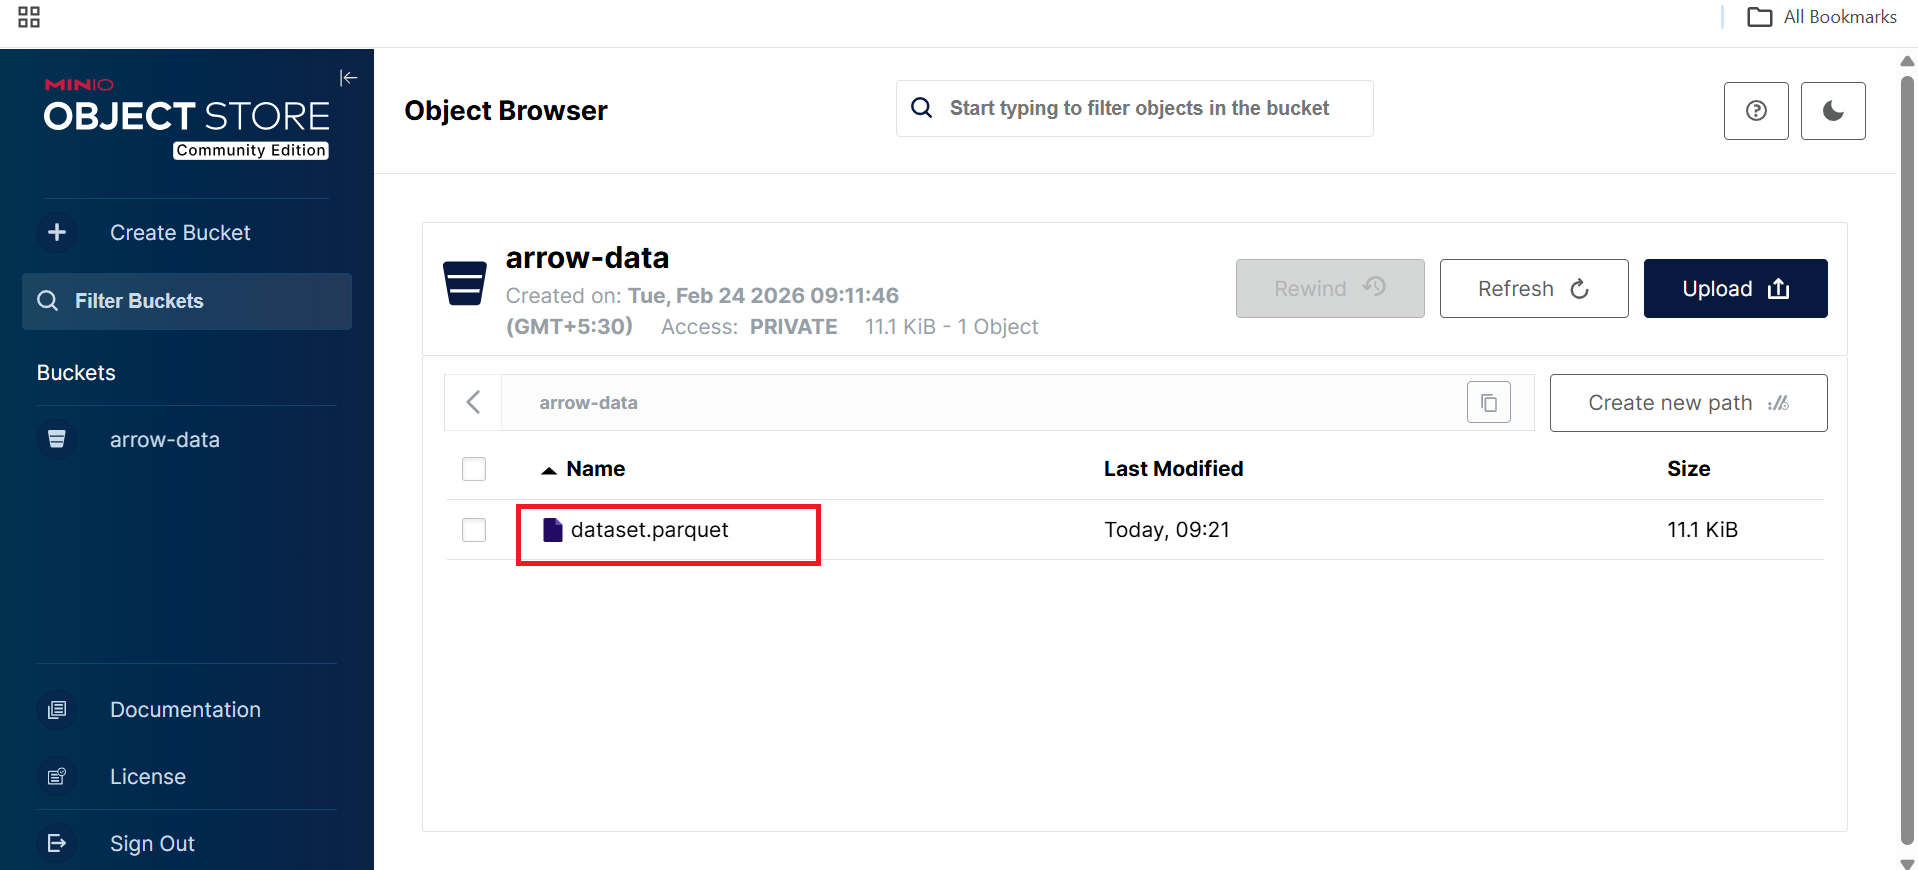Click the dataset.parquet file icon
This screenshot has height=870, width=1918.
[x=553, y=530]
